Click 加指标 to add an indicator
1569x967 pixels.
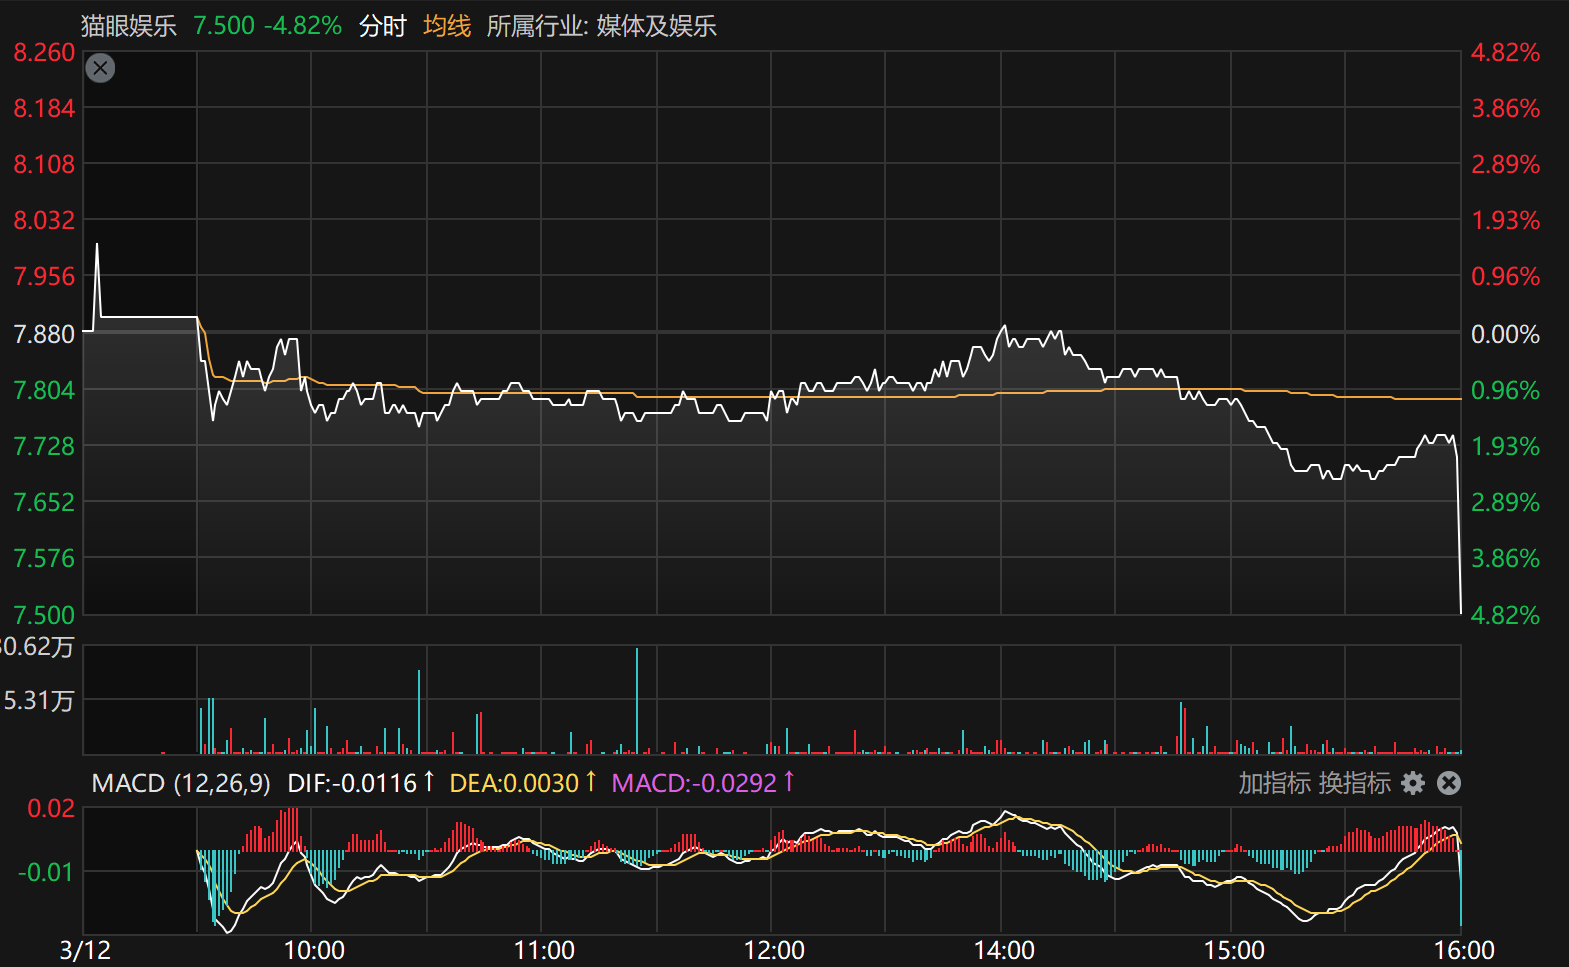click(1274, 783)
